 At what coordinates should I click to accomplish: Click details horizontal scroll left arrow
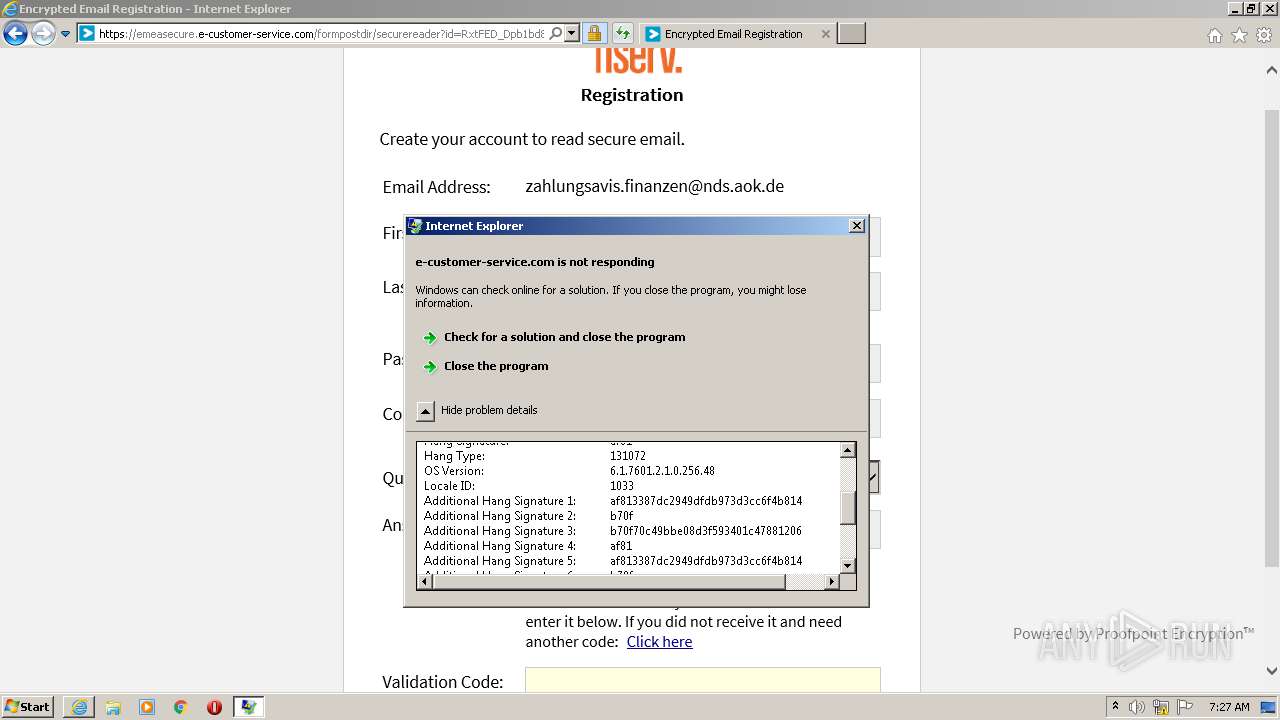(425, 581)
